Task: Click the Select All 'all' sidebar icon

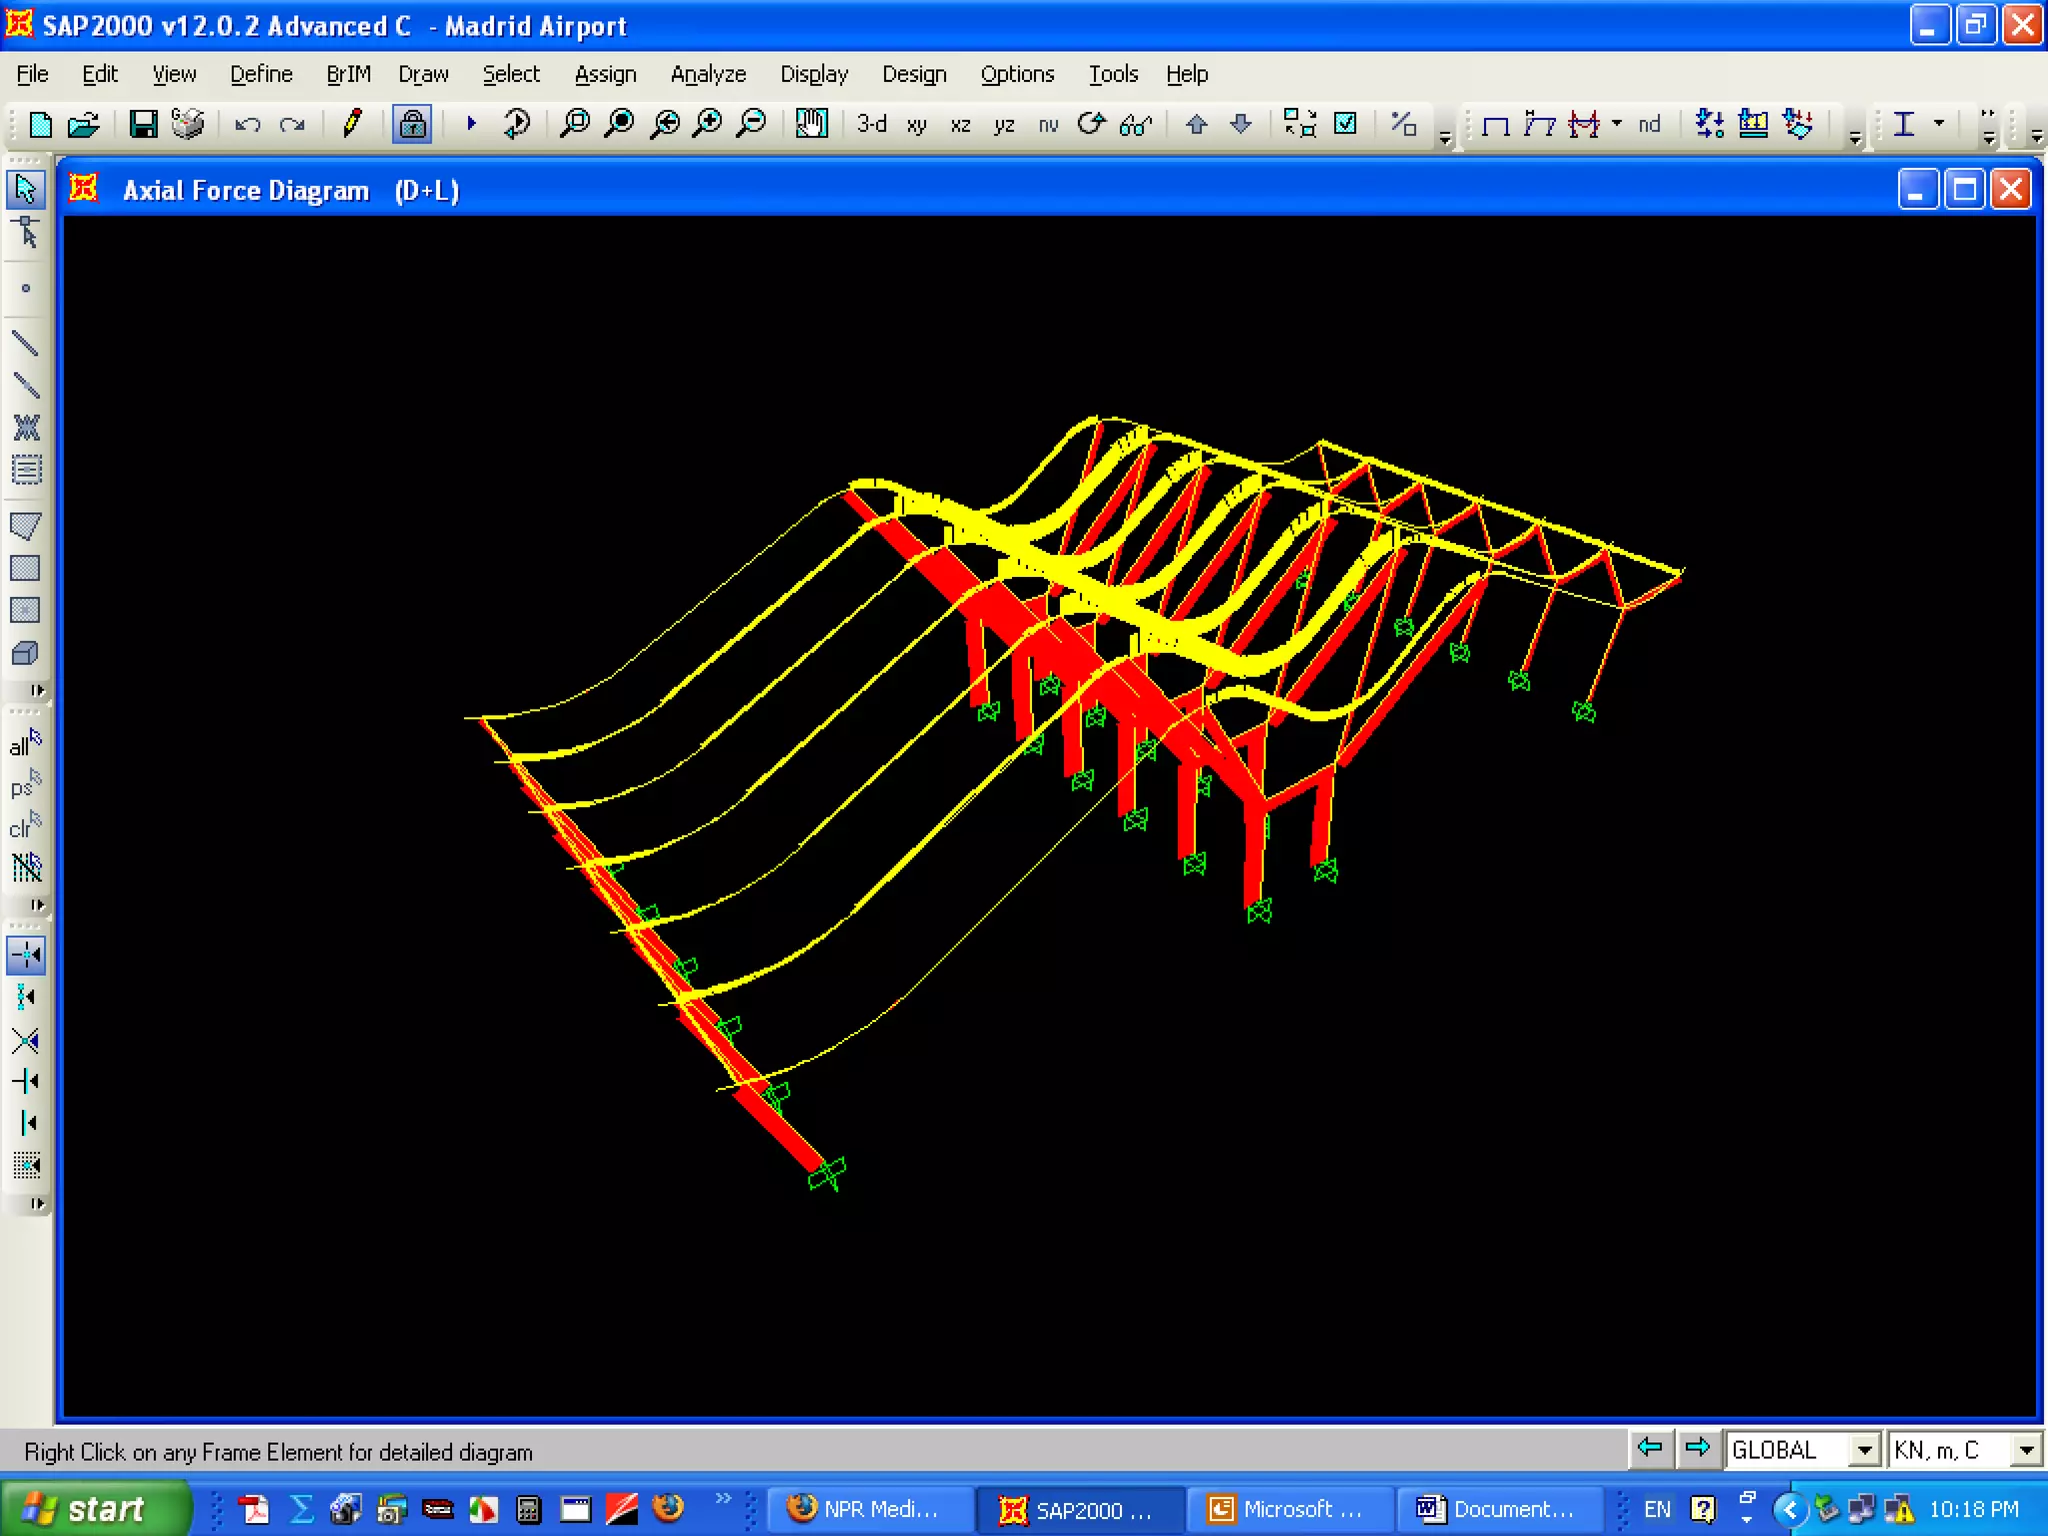Action: pyautogui.click(x=26, y=744)
